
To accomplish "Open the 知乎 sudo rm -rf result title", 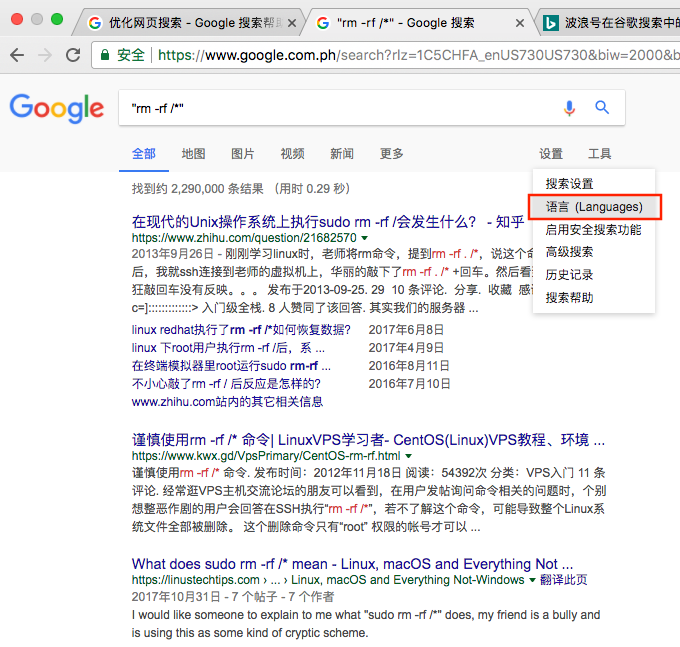I will click(x=328, y=222).
